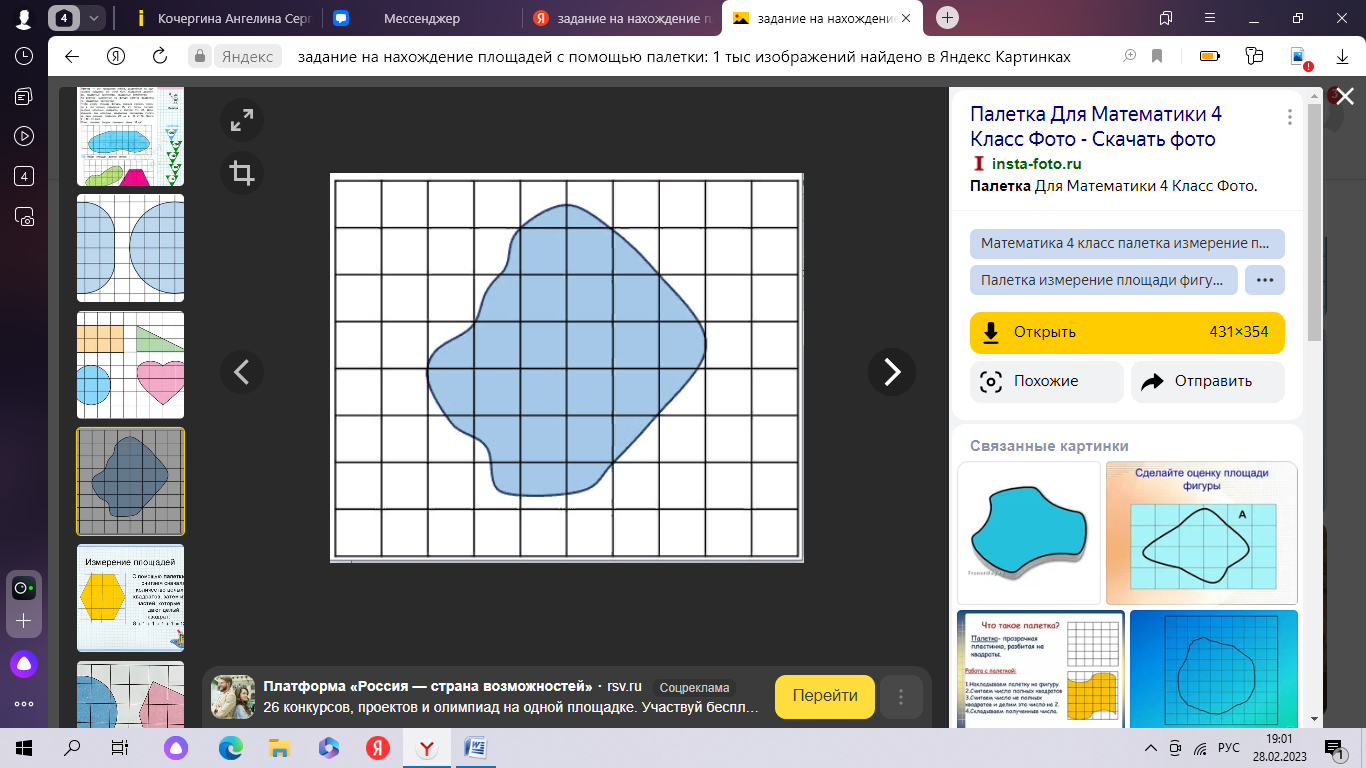The image size is (1366, 768).
Task: Open the Windows notification center
Action: [x=1333, y=748]
